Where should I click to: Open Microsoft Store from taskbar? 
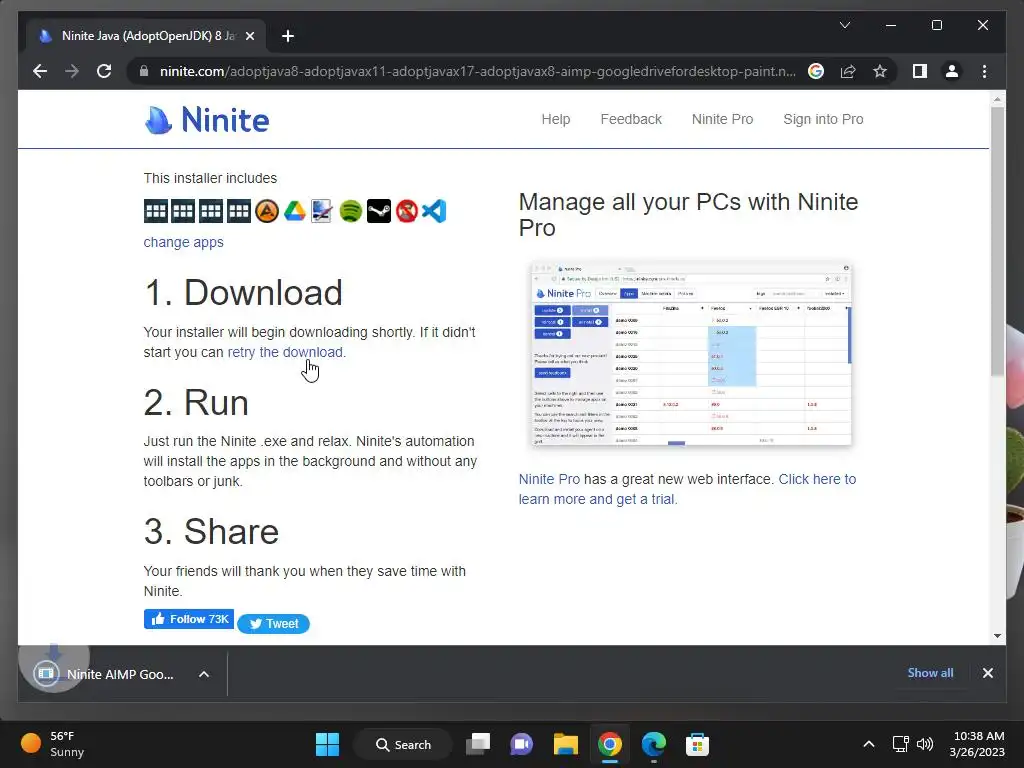tap(697, 744)
